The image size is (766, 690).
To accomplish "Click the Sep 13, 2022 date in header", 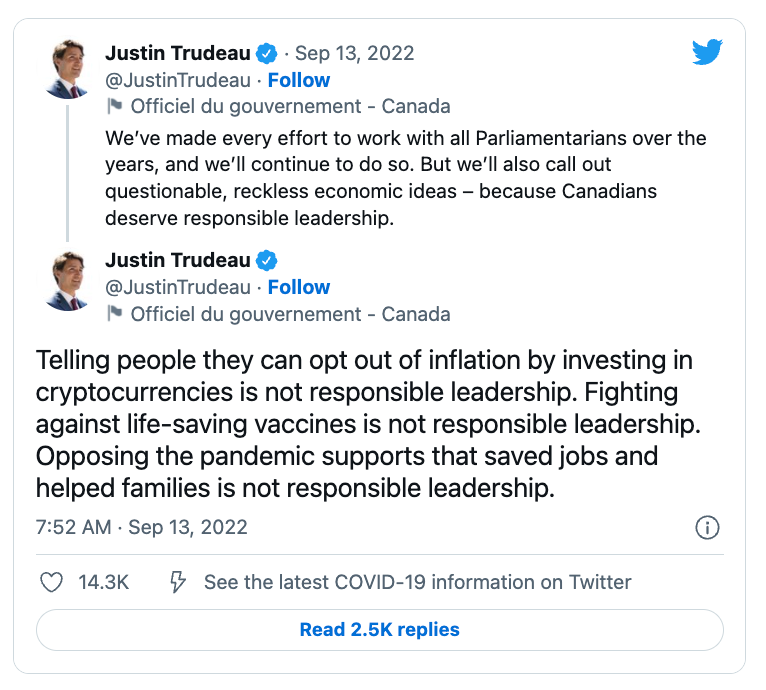I will coord(355,53).
